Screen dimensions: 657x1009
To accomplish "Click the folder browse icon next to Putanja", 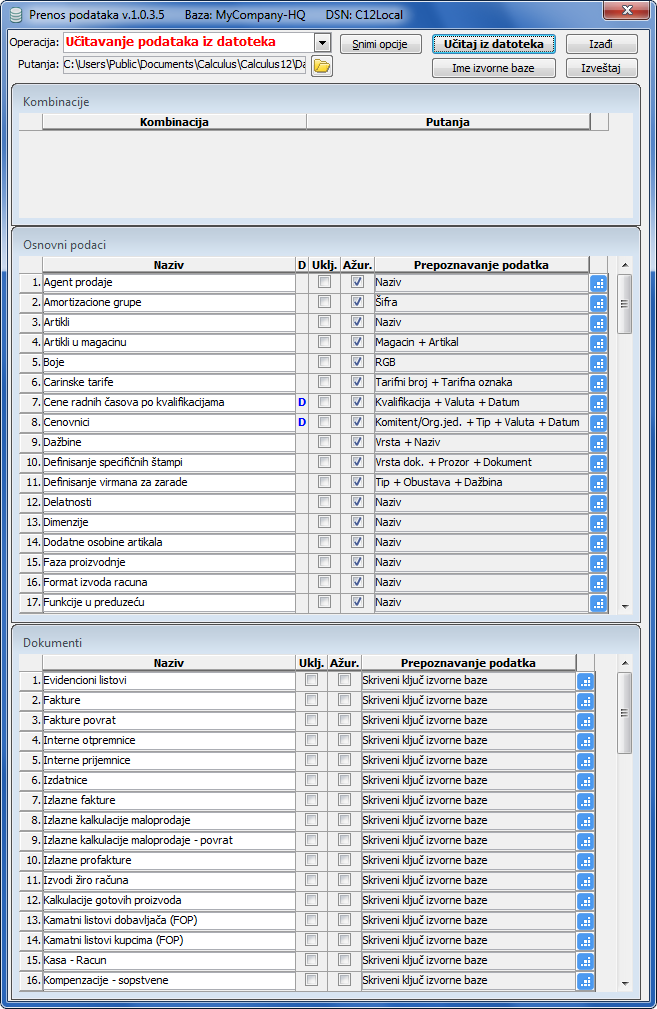I will (321, 66).
